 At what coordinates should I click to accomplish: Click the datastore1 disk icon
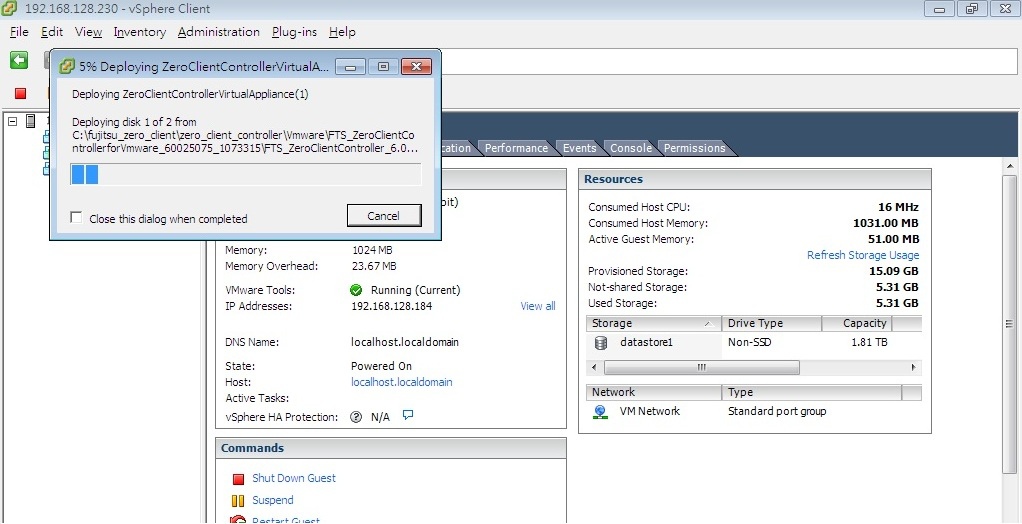click(601, 343)
